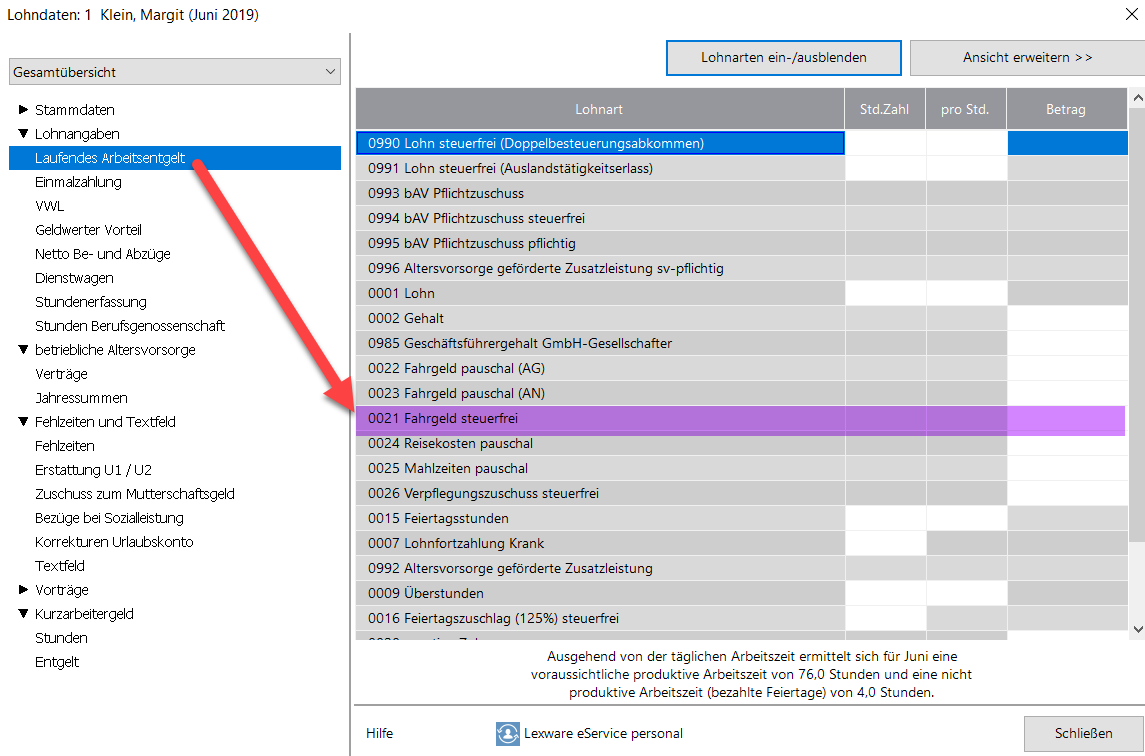Screen dimensions: 1145x756
Task: Select Einmalzahlung in the navigation tree
Action: coord(78,182)
